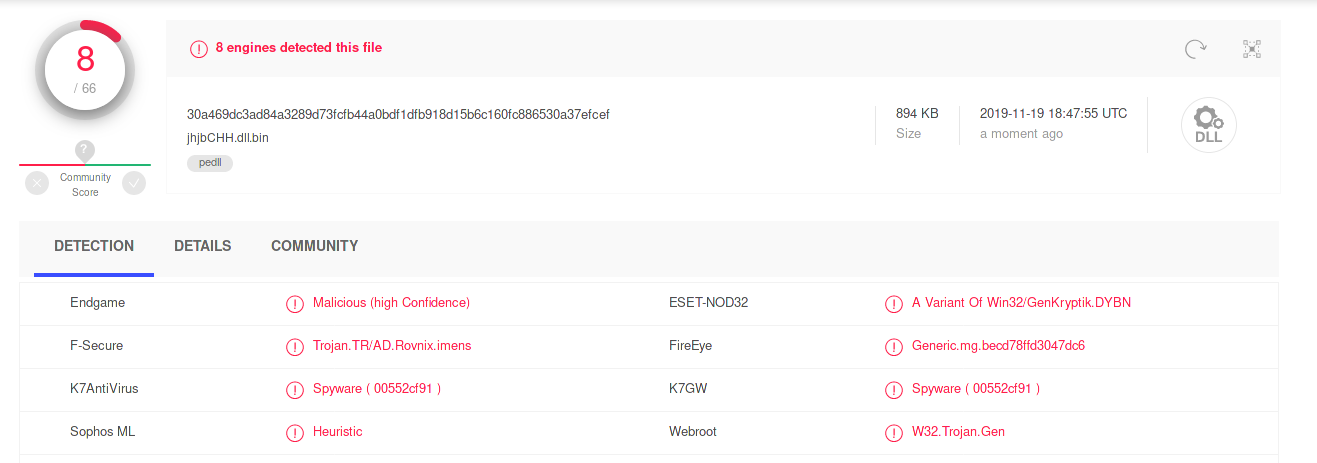The height and width of the screenshot is (463, 1317).
Task: Click the reanalyze file refresh icon
Action: (x=1195, y=49)
